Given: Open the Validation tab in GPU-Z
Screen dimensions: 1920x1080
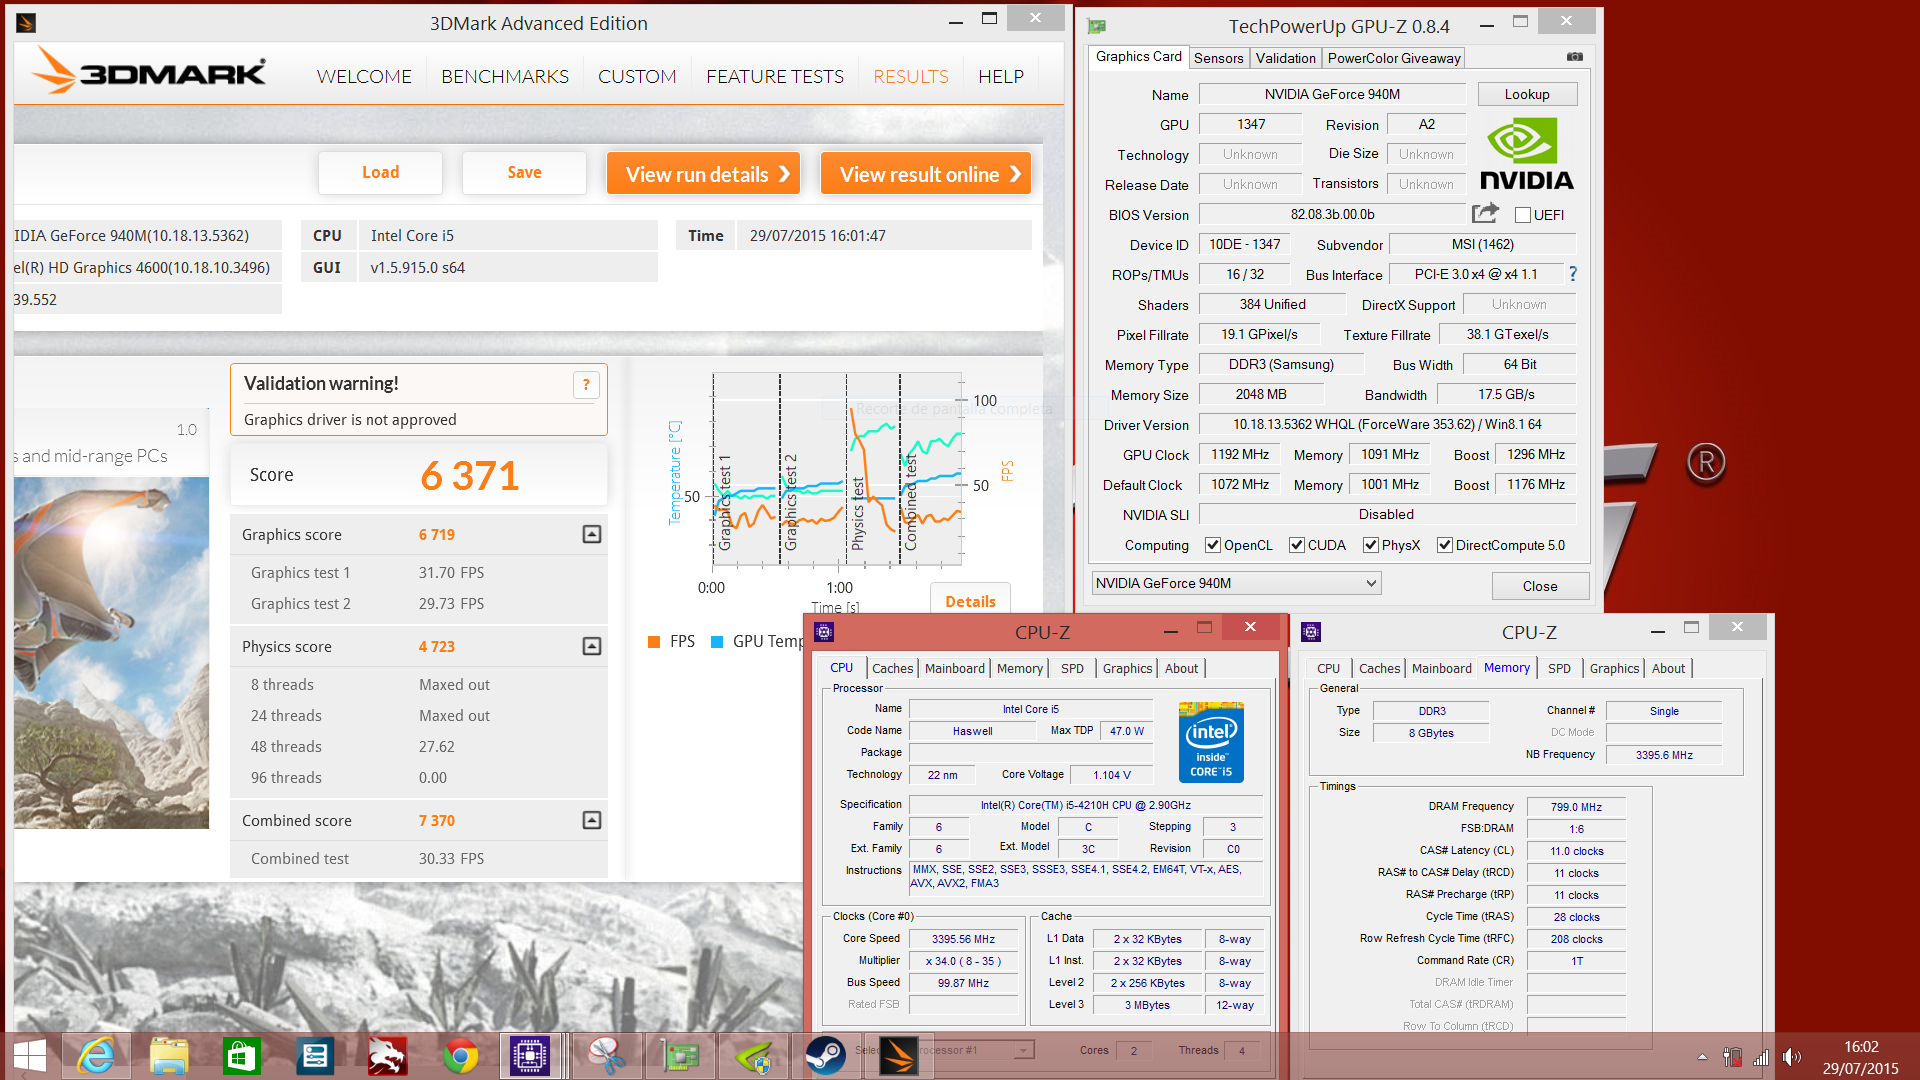Looking at the screenshot, I should click(1285, 58).
